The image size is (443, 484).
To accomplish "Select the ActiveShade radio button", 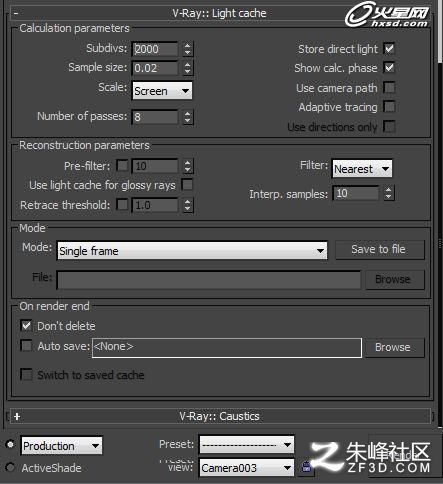I will [x=10, y=467].
